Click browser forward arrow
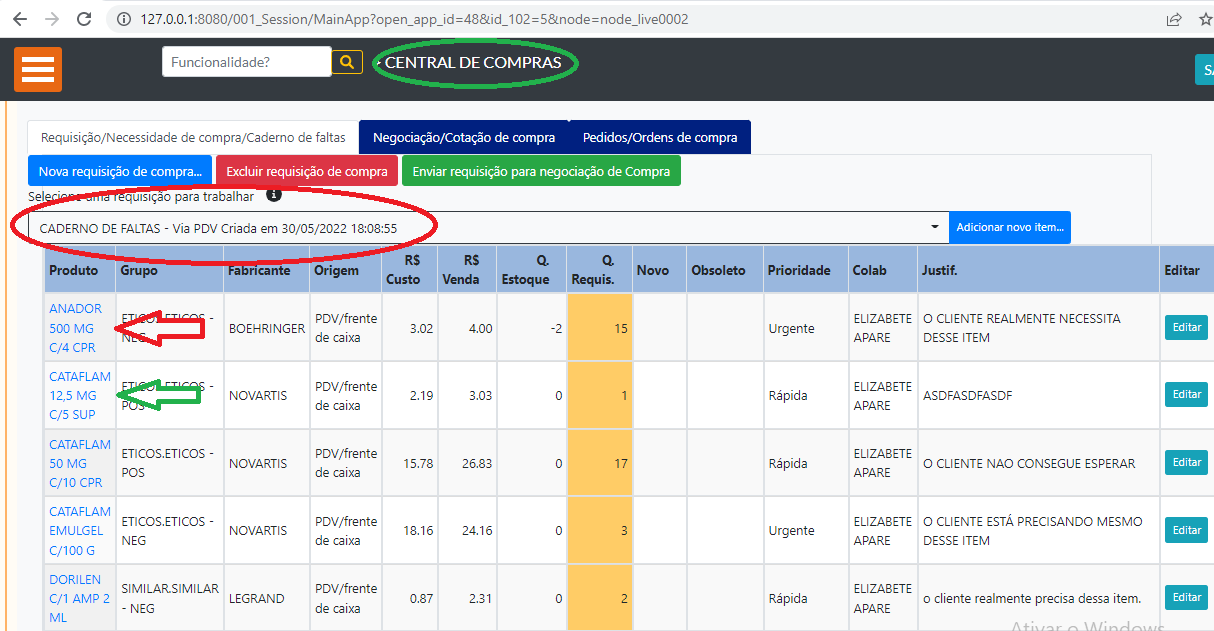This screenshot has width=1214, height=631. 52,19
